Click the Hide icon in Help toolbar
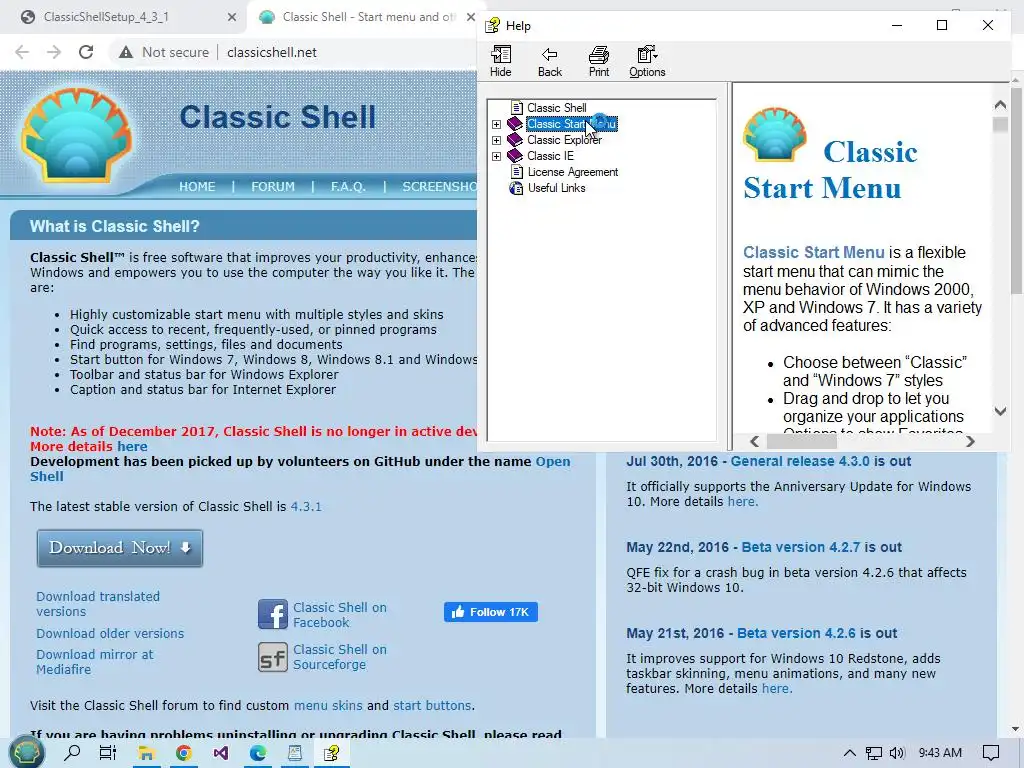1024x768 pixels. tap(501, 61)
